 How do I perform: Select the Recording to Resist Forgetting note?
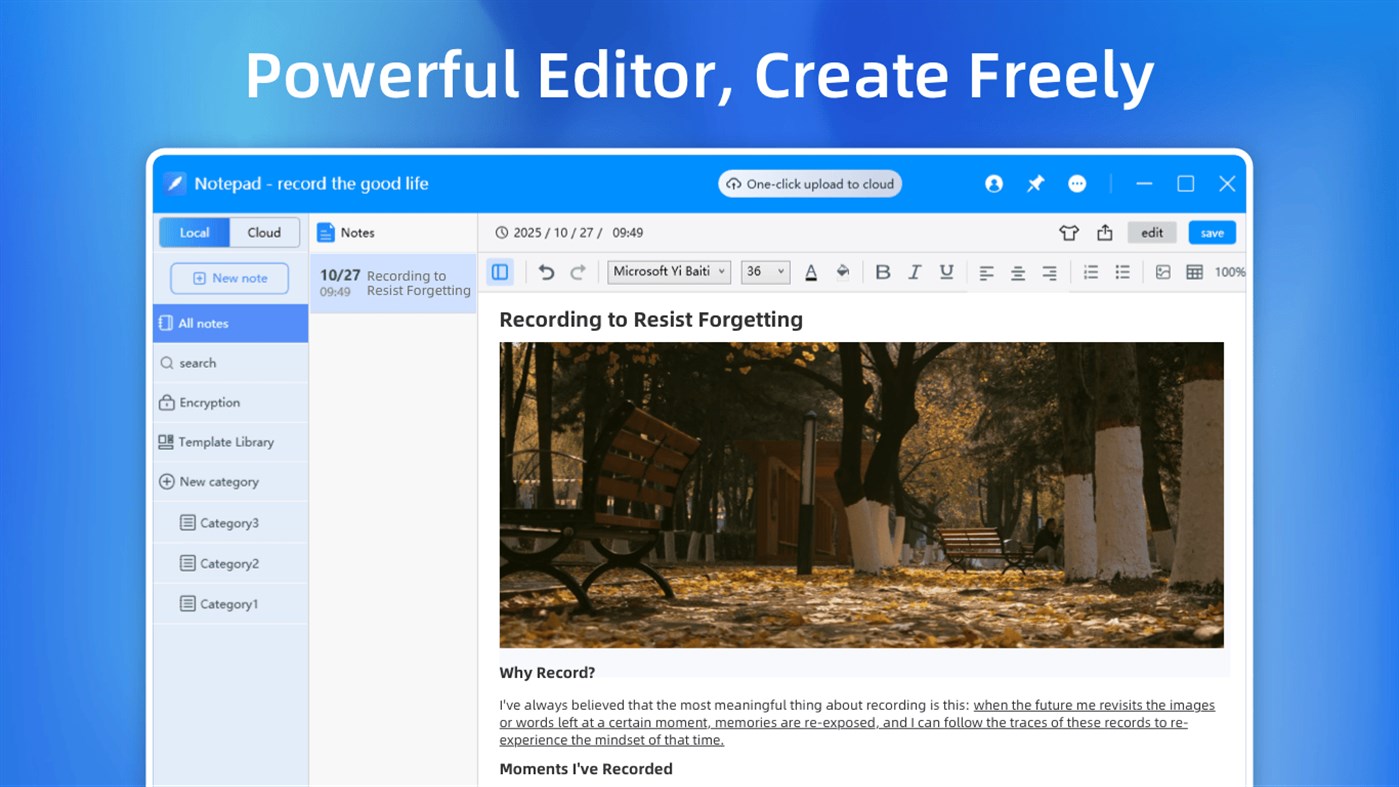pyautogui.click(x=393, y=283)
